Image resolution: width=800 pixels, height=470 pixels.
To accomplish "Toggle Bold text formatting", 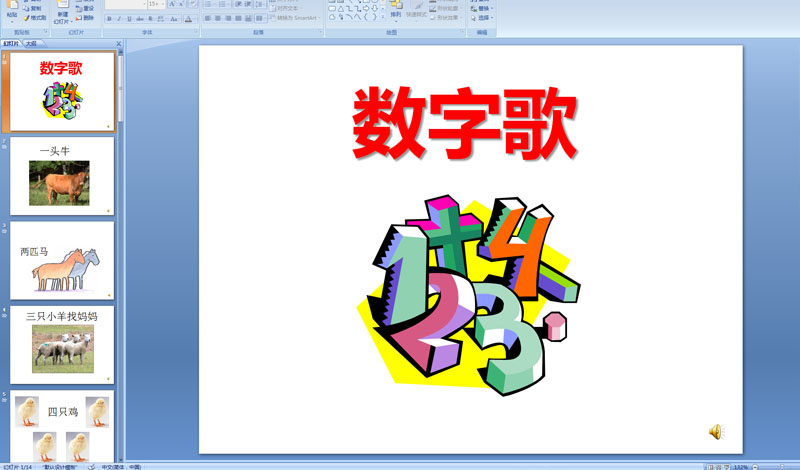I will tap(109, 18).
